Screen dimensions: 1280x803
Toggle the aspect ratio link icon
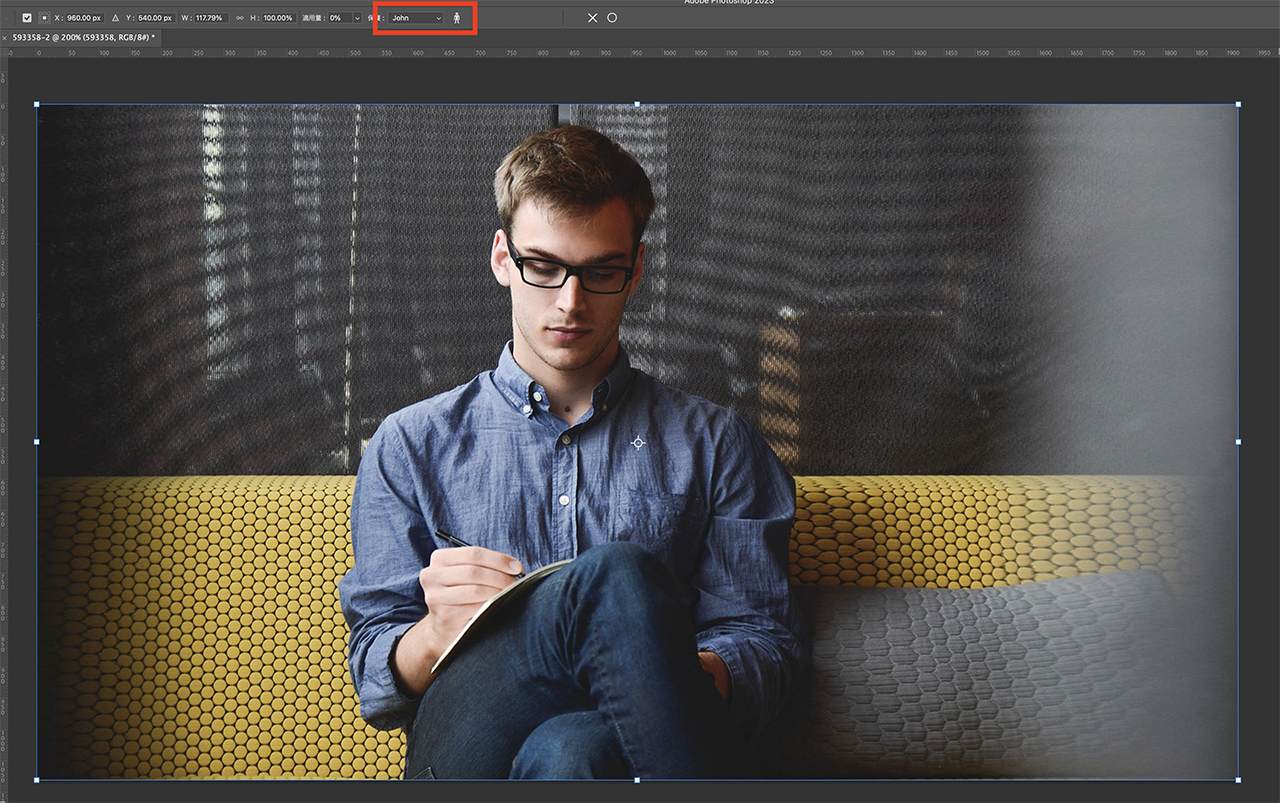(x=240, y=18)
